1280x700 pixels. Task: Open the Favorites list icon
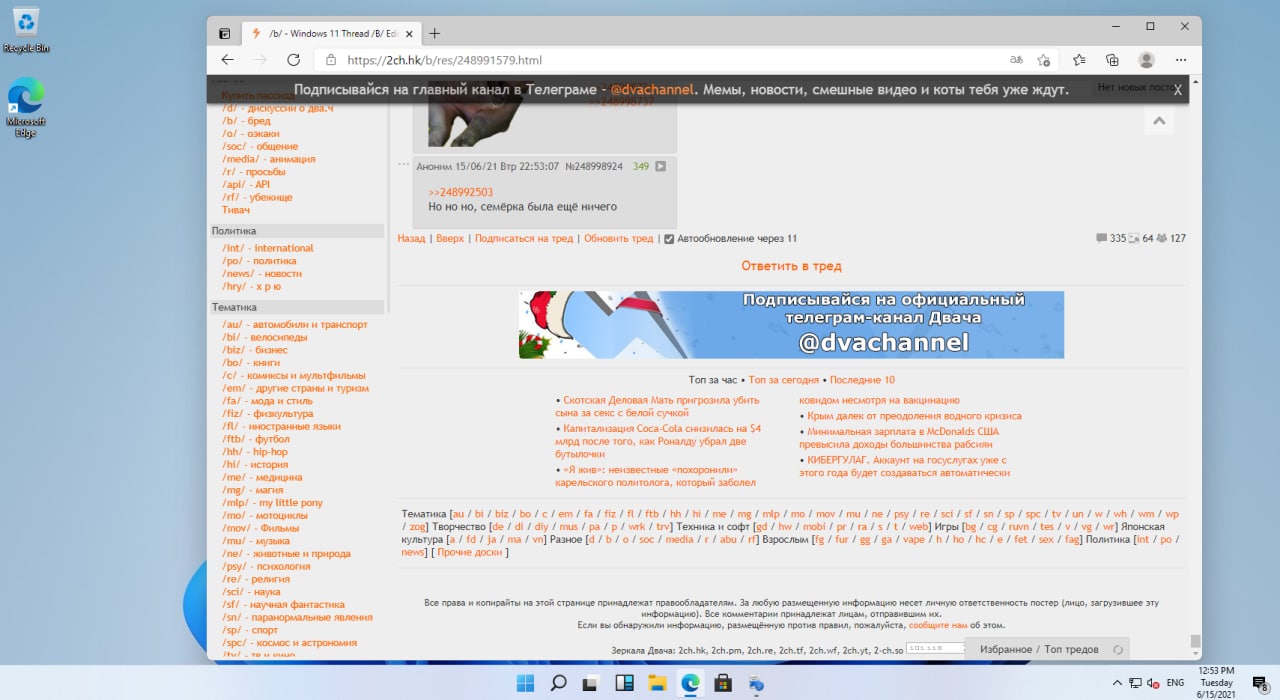click(1079, 60)
